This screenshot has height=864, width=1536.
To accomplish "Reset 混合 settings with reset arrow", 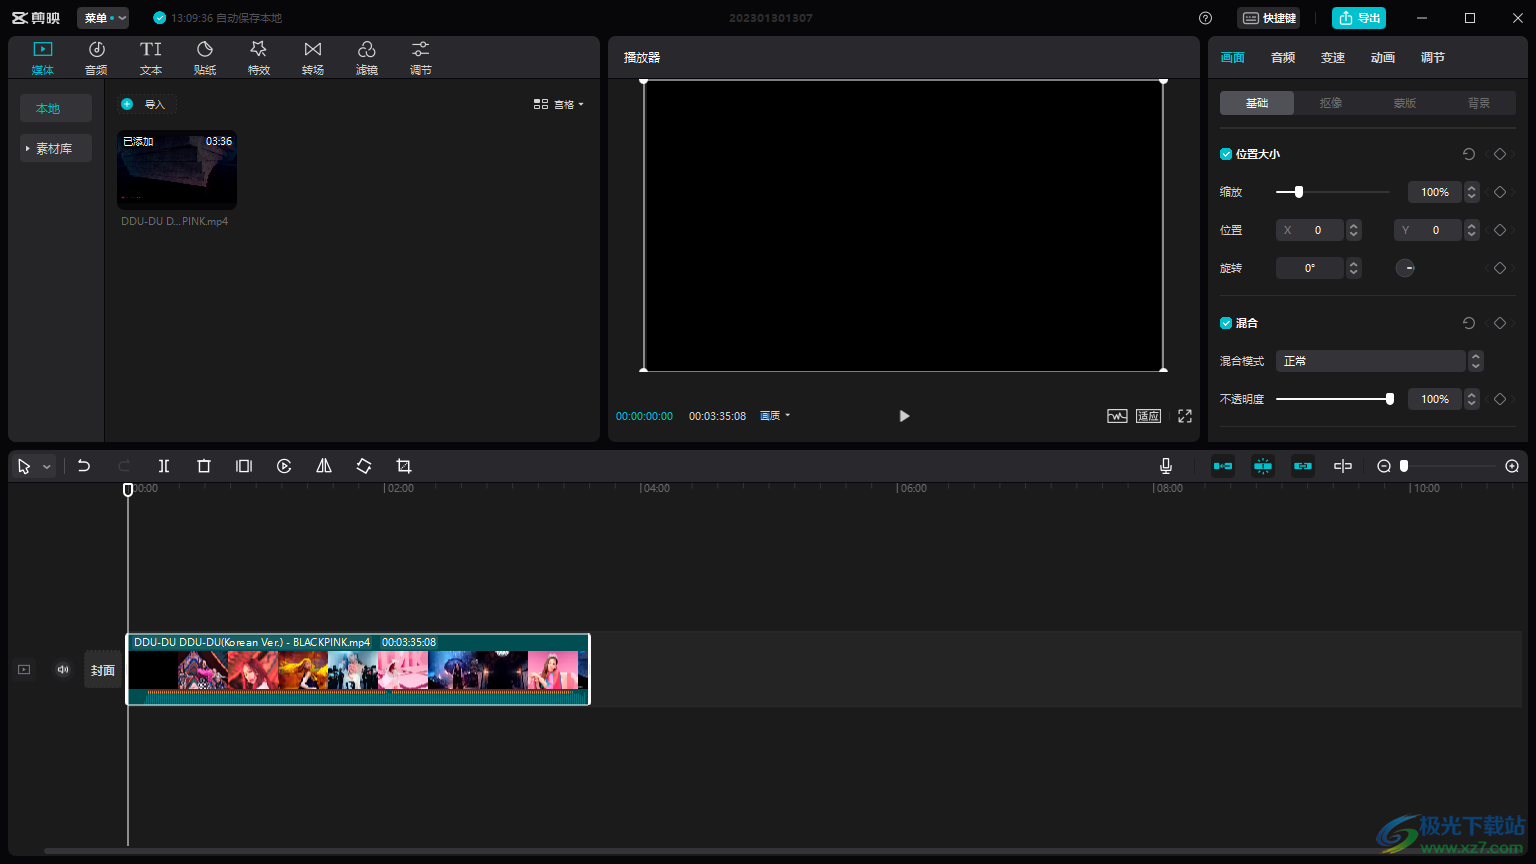I will point(1469,323).
